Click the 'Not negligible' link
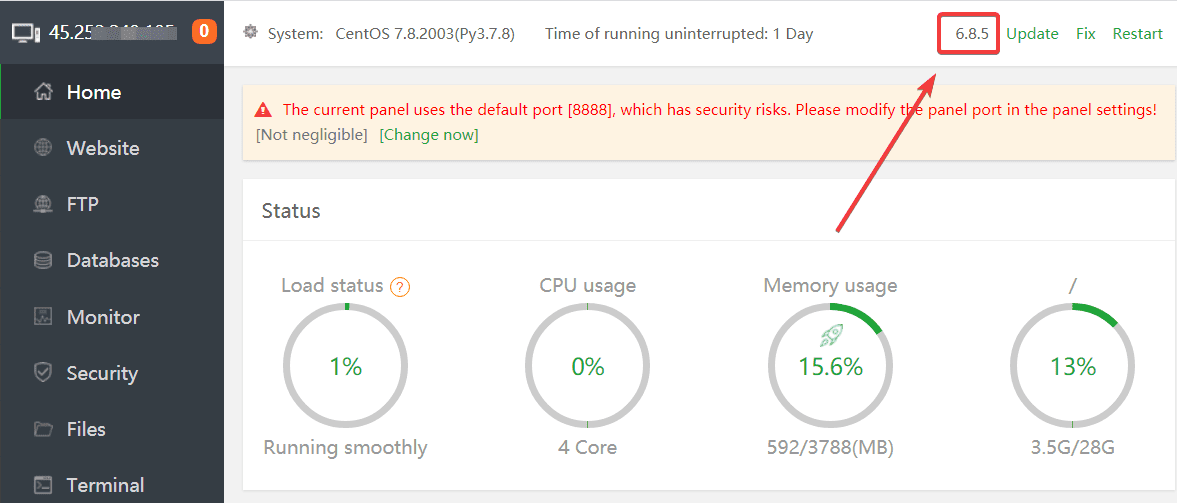This screenshot has width=1177, height=503. pos(312,134)
